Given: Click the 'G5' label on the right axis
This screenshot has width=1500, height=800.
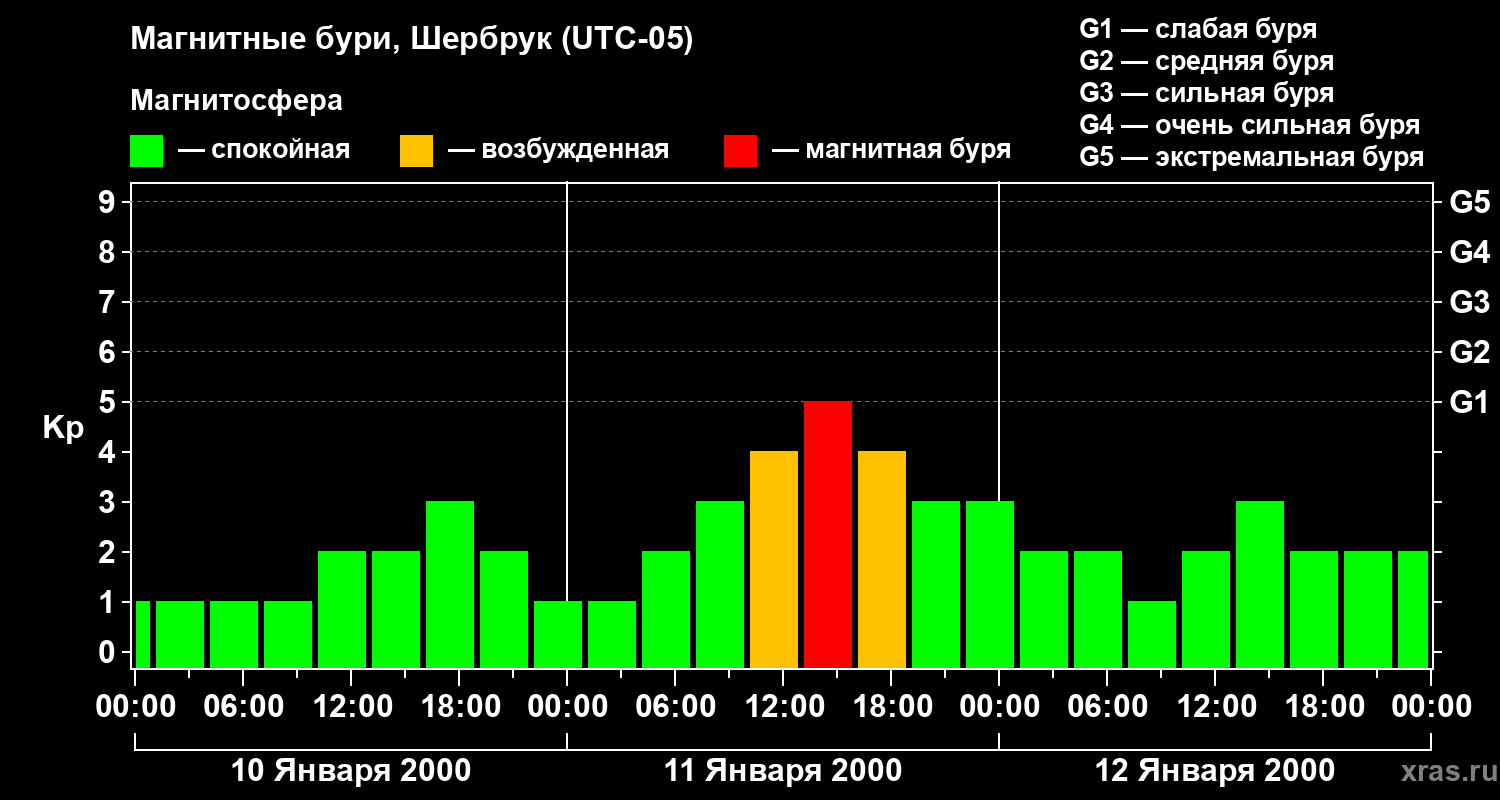Looking at the screenshot, I should coord(1469,202).
